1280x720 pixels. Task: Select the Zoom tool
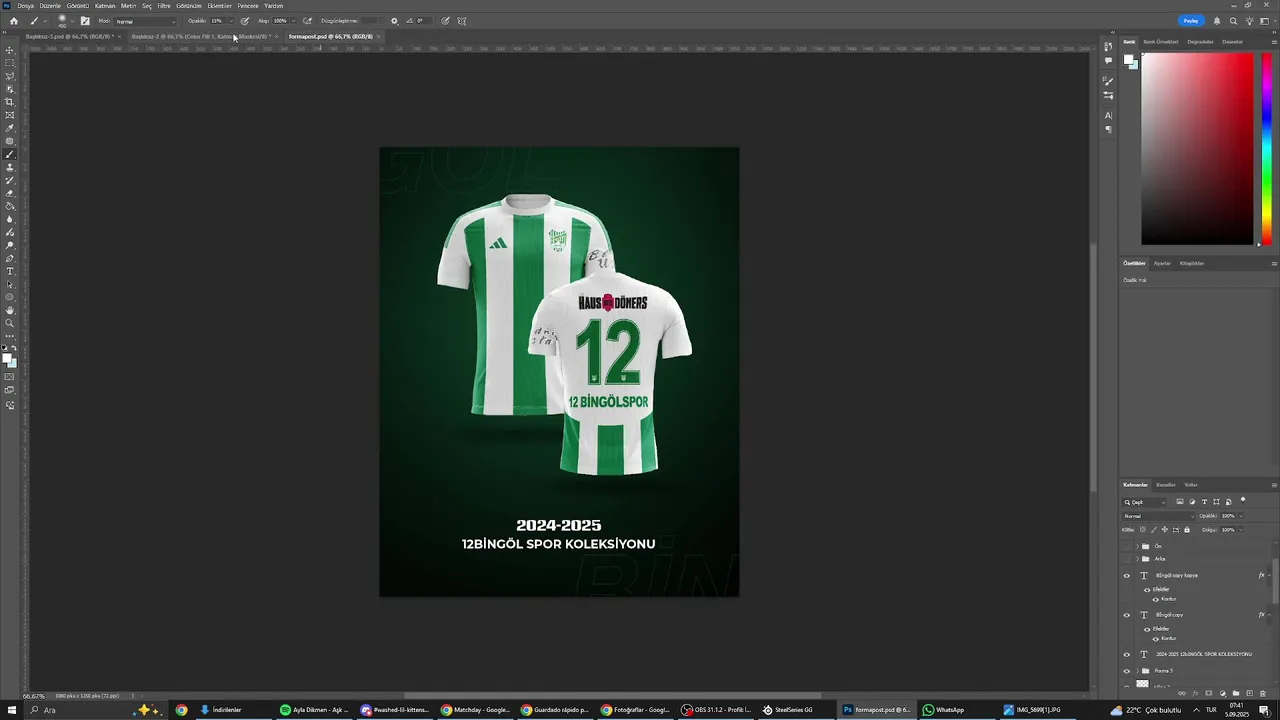point(10,323)
